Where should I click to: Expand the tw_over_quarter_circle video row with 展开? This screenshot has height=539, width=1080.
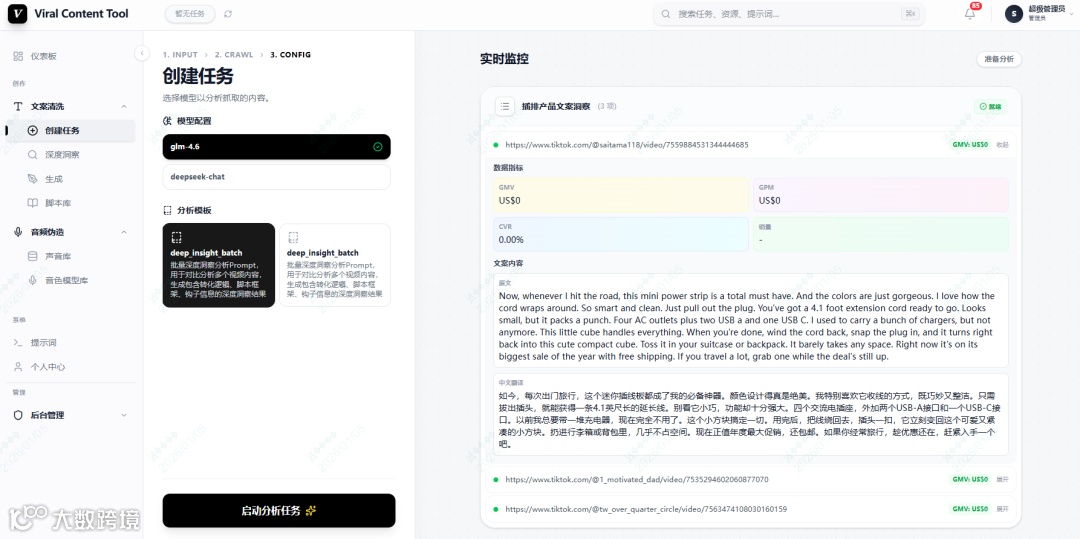tap(1002, 509)
